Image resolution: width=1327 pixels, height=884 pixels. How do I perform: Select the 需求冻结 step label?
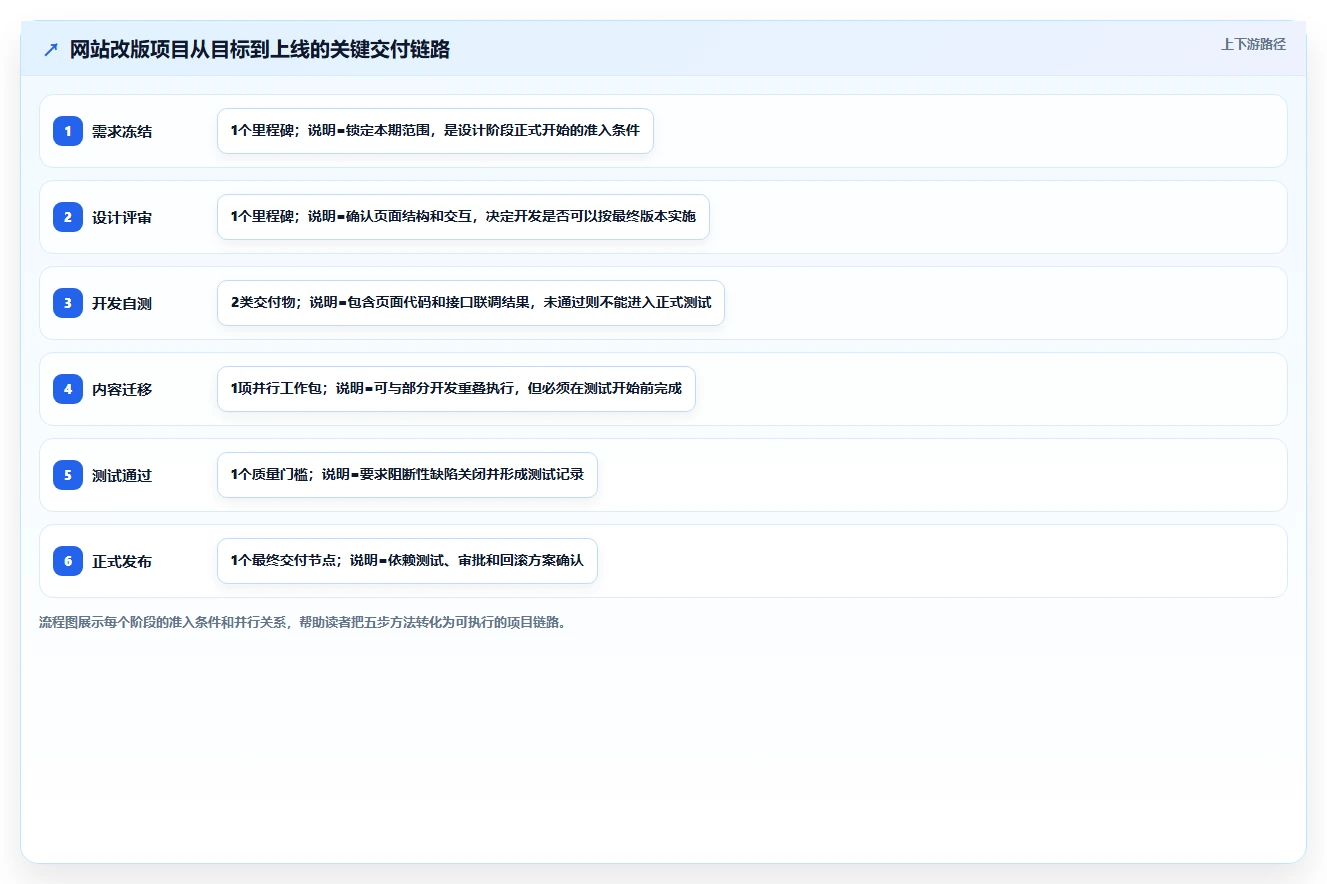(x=122, y=132)
